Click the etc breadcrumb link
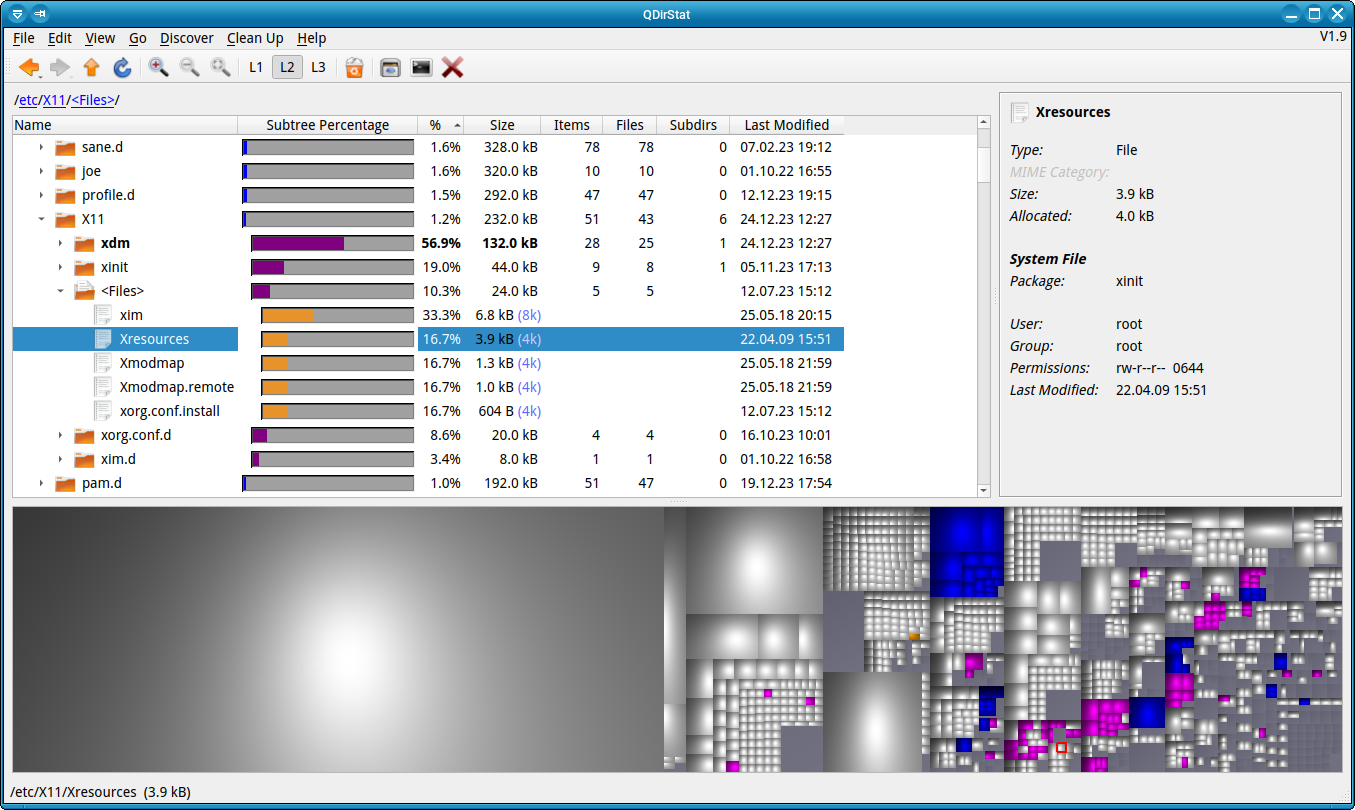The image size is (1355, 810). pyautogui.click(x=28, y=100)
